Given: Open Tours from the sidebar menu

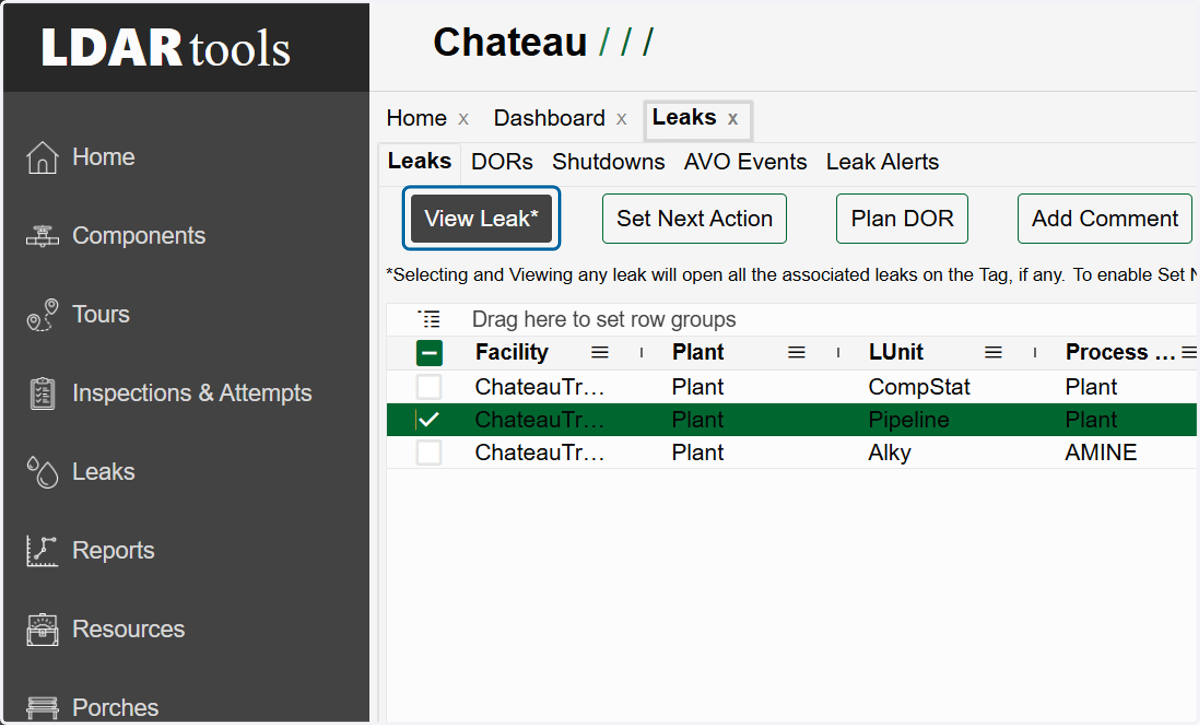Looking at the screenshot, I should (101, 314).
